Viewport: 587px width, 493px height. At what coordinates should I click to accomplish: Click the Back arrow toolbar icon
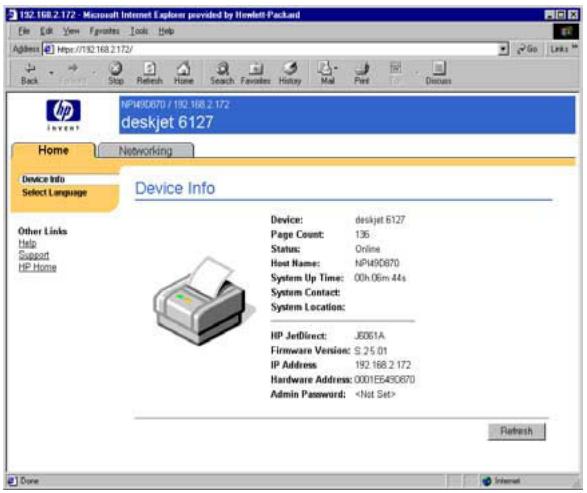pyautogui.click(x=30, y=69)
